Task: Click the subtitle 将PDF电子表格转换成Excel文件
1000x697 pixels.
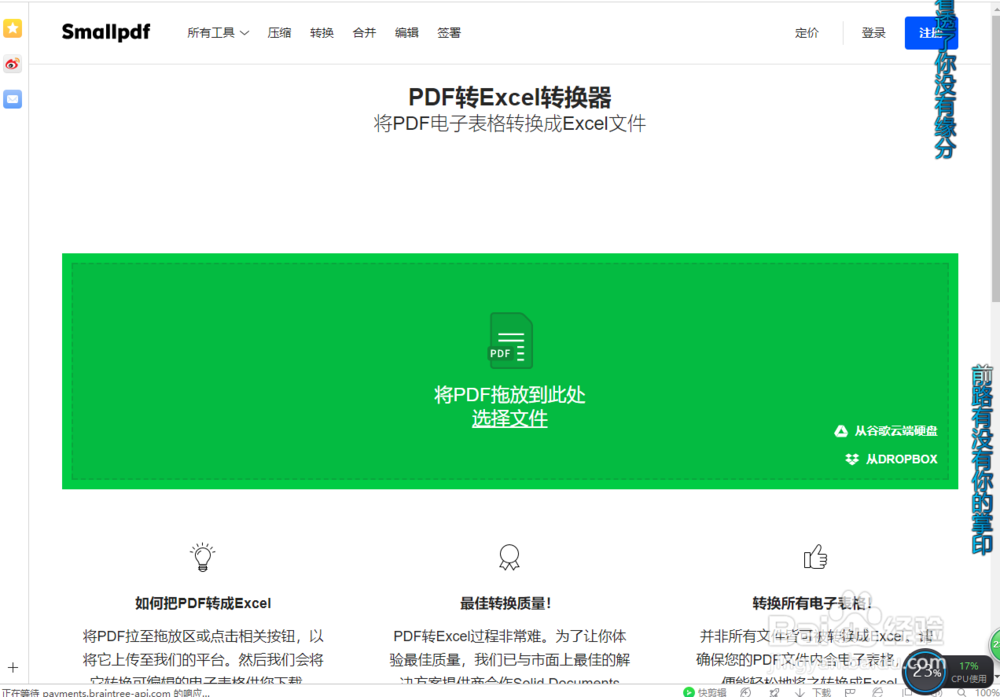Action: (x=510, y=123)
